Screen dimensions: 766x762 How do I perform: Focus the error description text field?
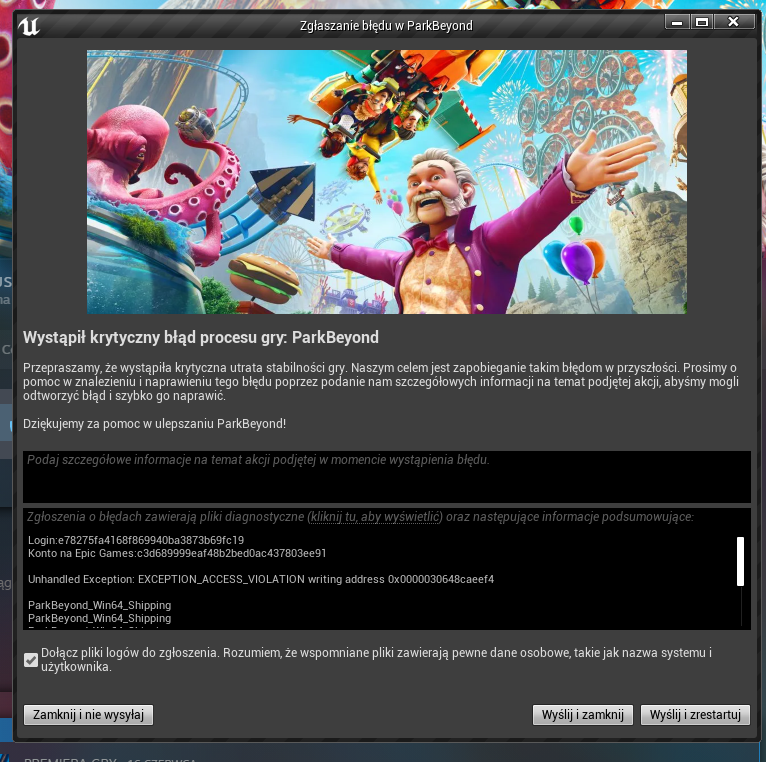pos(387,477)
